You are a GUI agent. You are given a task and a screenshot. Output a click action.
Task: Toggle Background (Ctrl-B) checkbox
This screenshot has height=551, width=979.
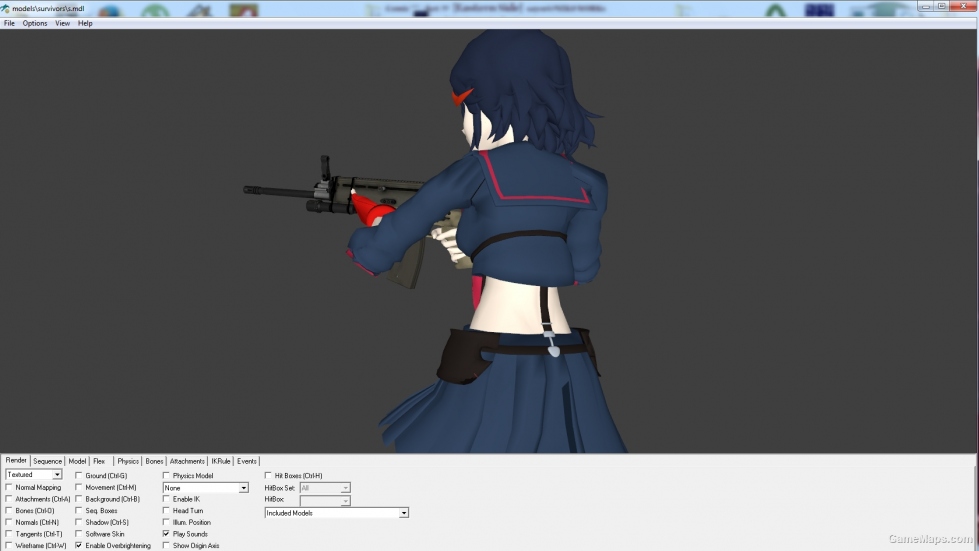tap(79, 499)
